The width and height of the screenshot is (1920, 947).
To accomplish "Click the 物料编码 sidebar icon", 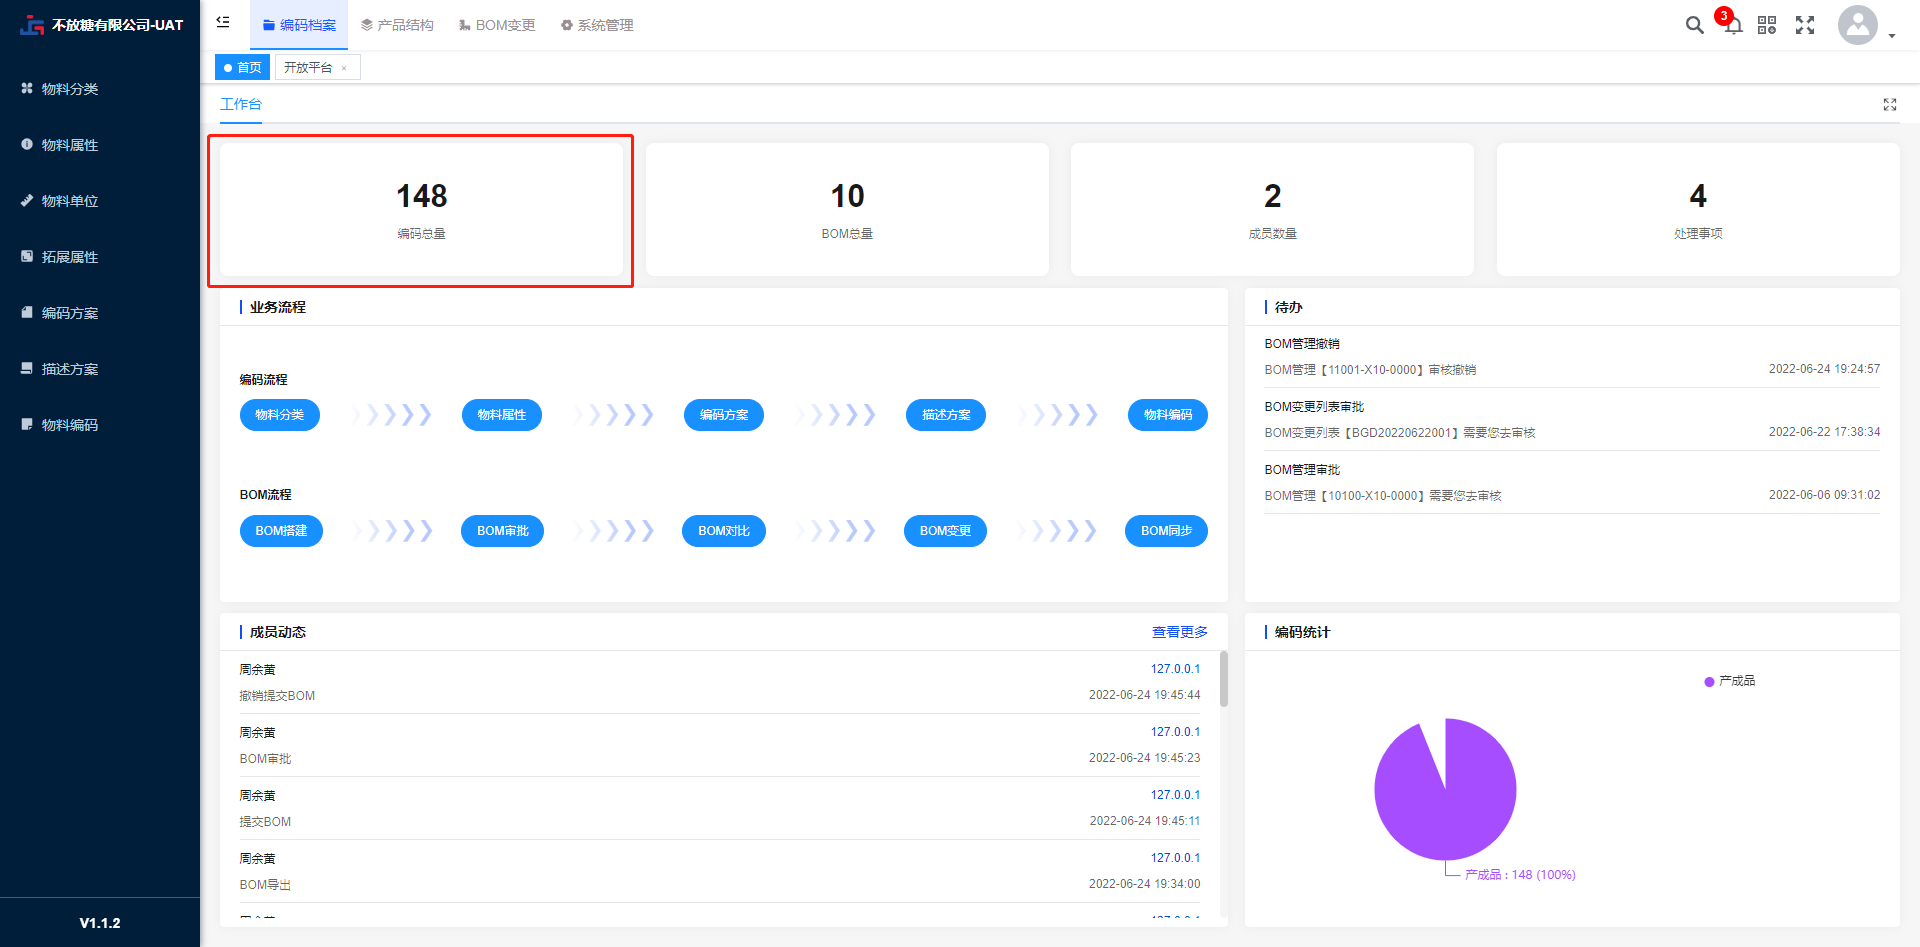I will 27,424.
